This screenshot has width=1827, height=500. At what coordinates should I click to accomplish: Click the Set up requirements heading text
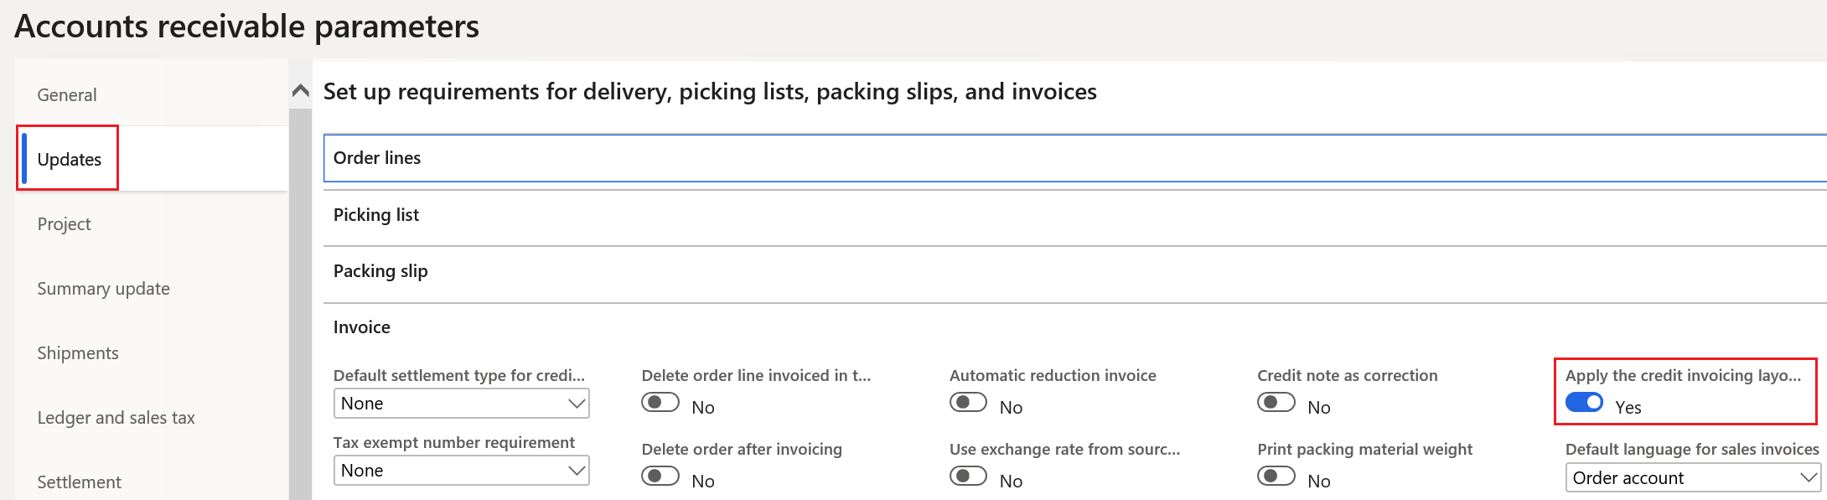coord(710,92)
